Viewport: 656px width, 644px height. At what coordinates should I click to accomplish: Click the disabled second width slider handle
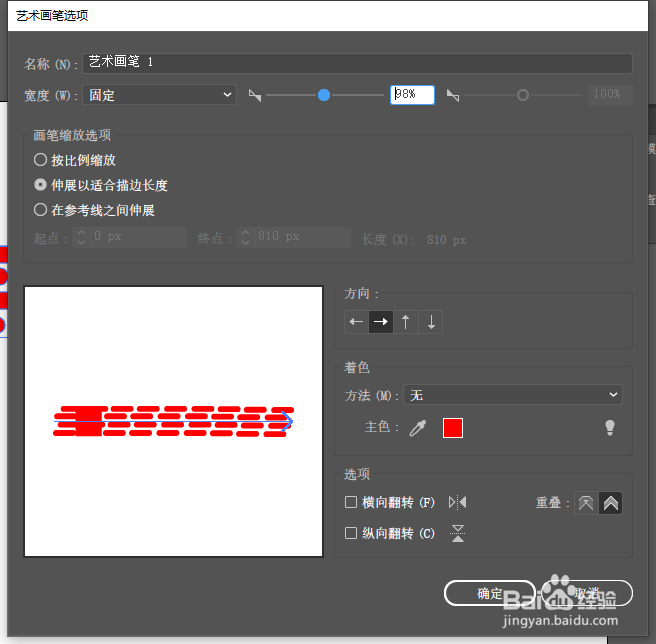click(x=523, y=95)
